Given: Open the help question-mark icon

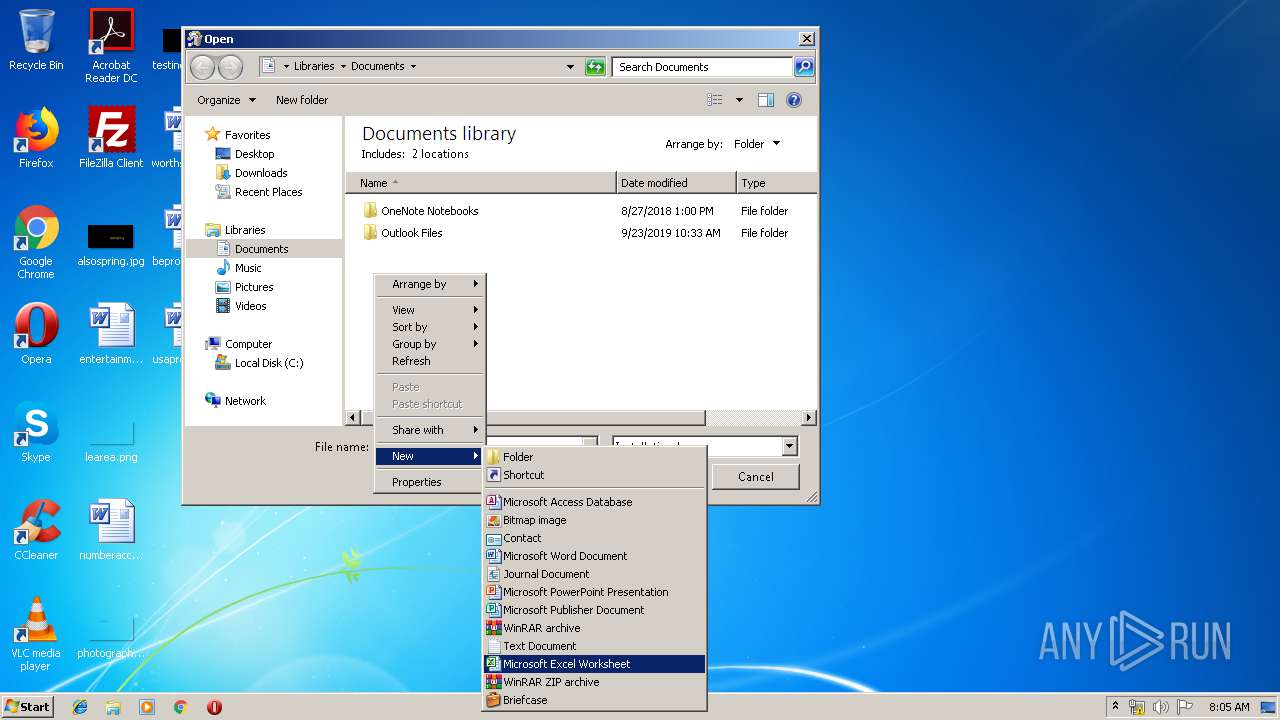Looking at the screenshot, I should tap(794, 100).
